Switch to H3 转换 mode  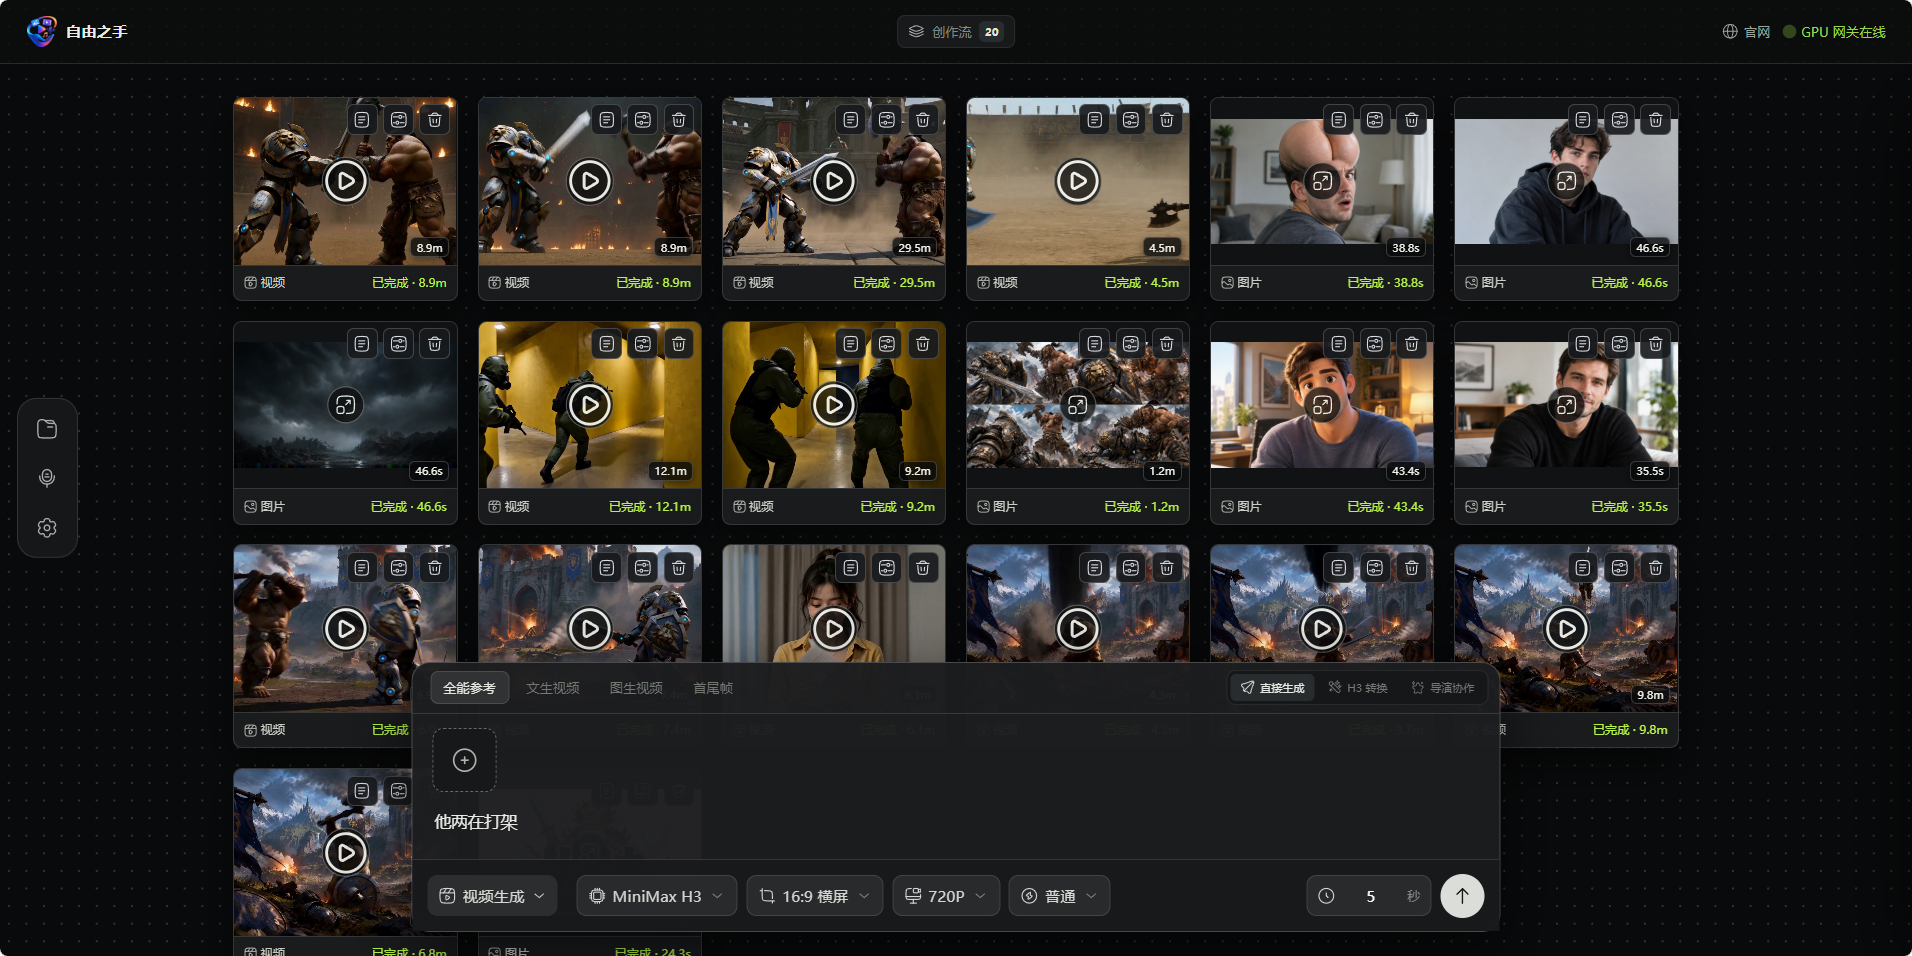(x=1358, y=688)
